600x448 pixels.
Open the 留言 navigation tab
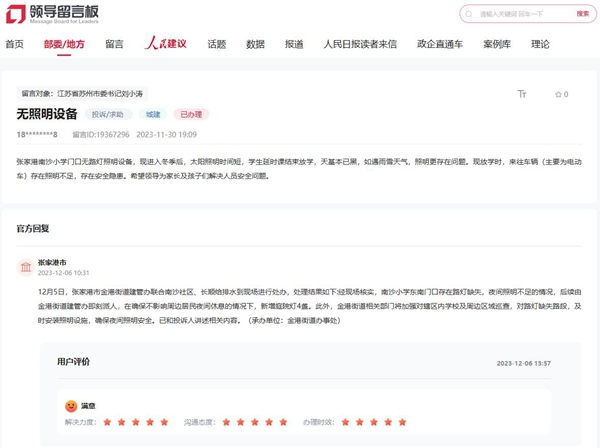click(x=114, y=44)
